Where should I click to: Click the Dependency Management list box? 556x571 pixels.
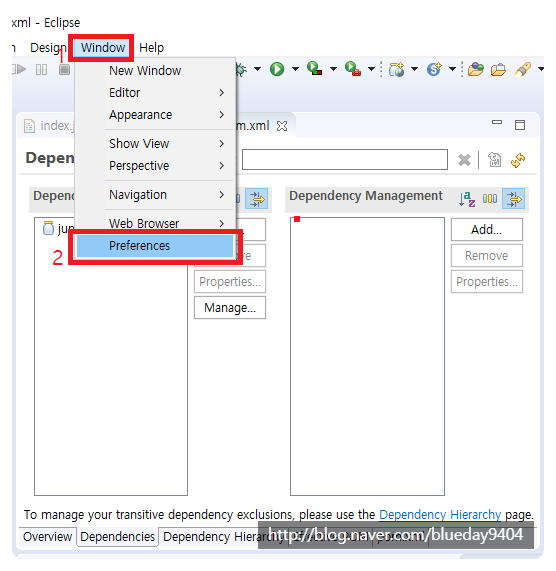coord(367,357)
